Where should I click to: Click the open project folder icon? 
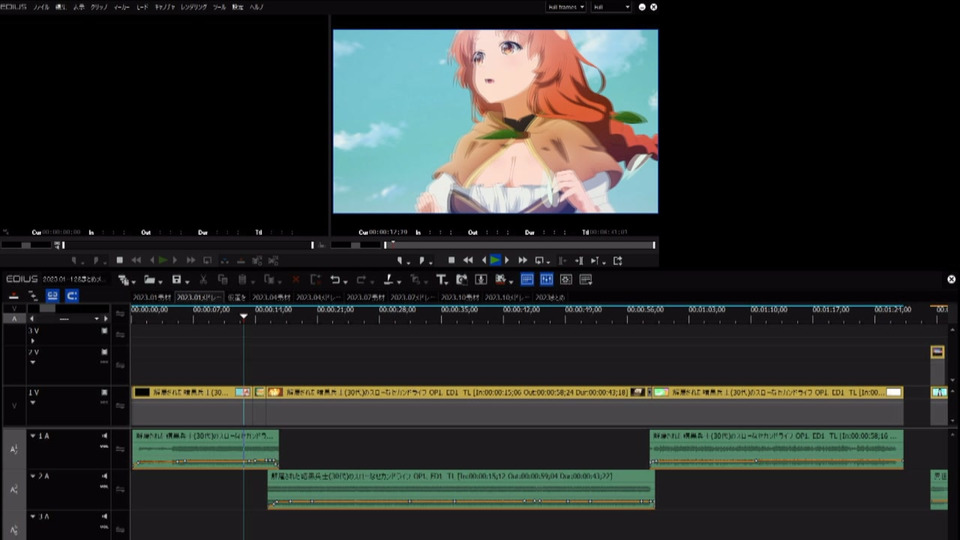(149, 280)
